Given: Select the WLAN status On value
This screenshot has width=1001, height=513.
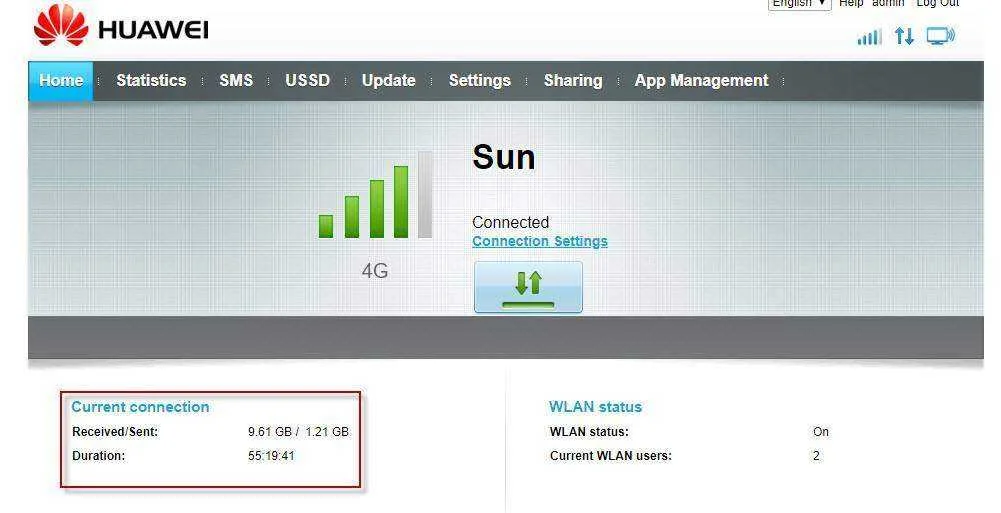Looking at the screenshot, I should click(x=821, y=432).
